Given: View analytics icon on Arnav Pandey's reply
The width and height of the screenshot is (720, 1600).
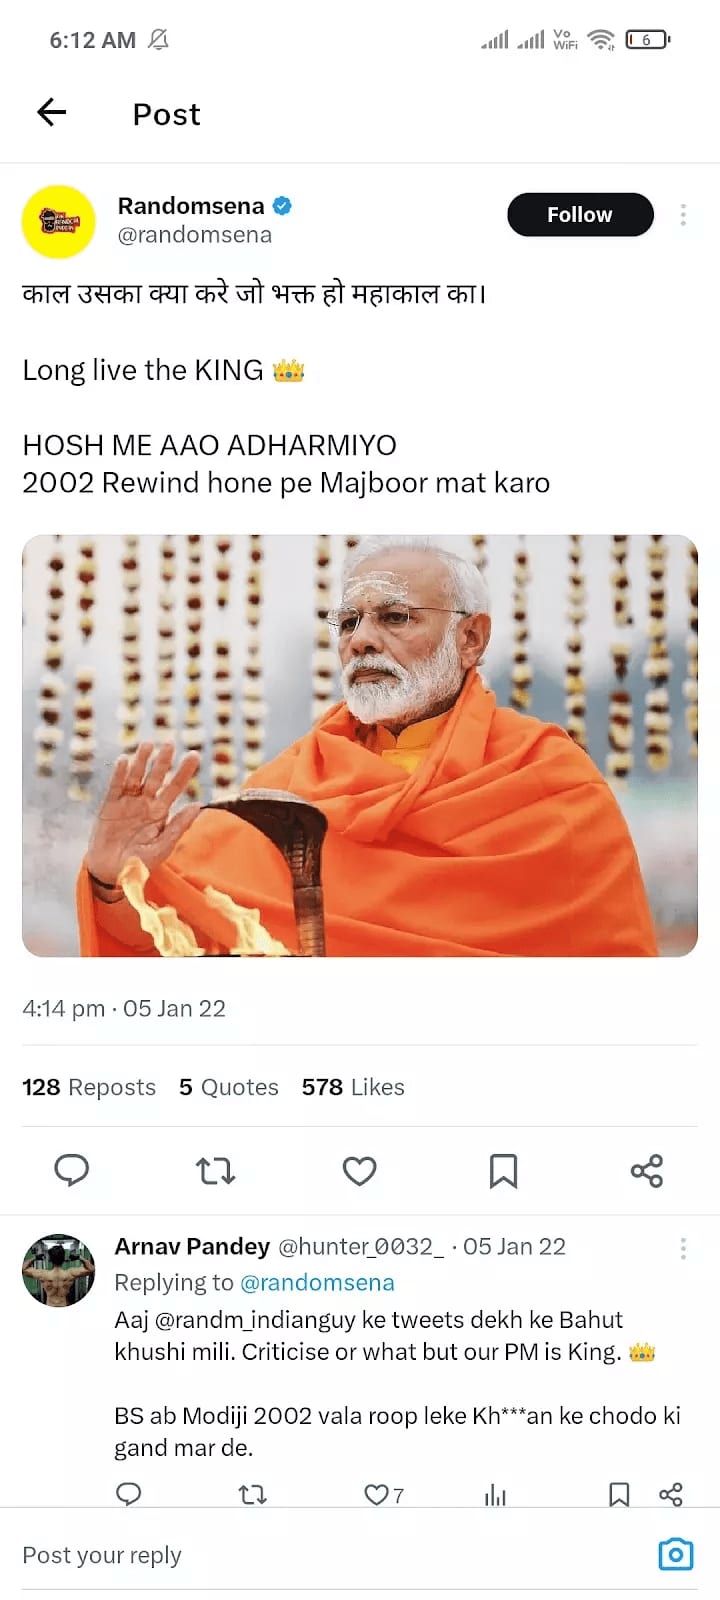Looking at the screenshot, I should pos(495,1495).
